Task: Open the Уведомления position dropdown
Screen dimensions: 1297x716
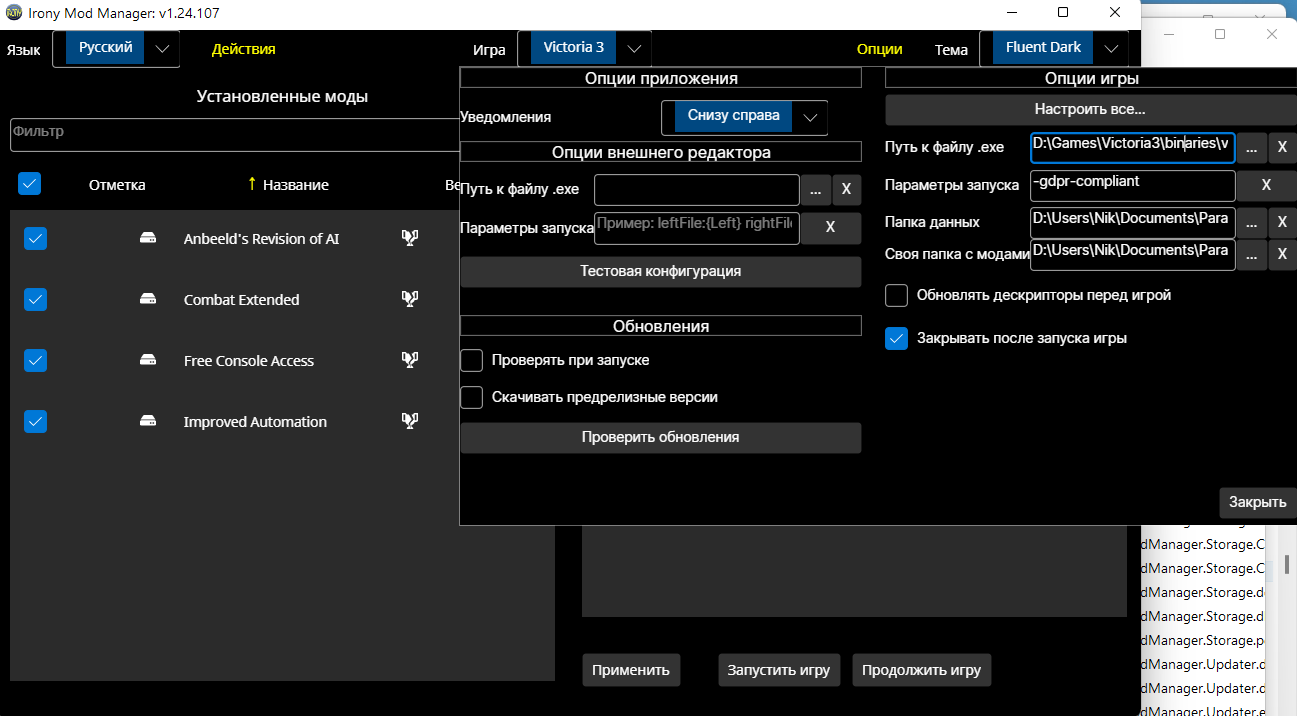Action: tap(745, 117)
